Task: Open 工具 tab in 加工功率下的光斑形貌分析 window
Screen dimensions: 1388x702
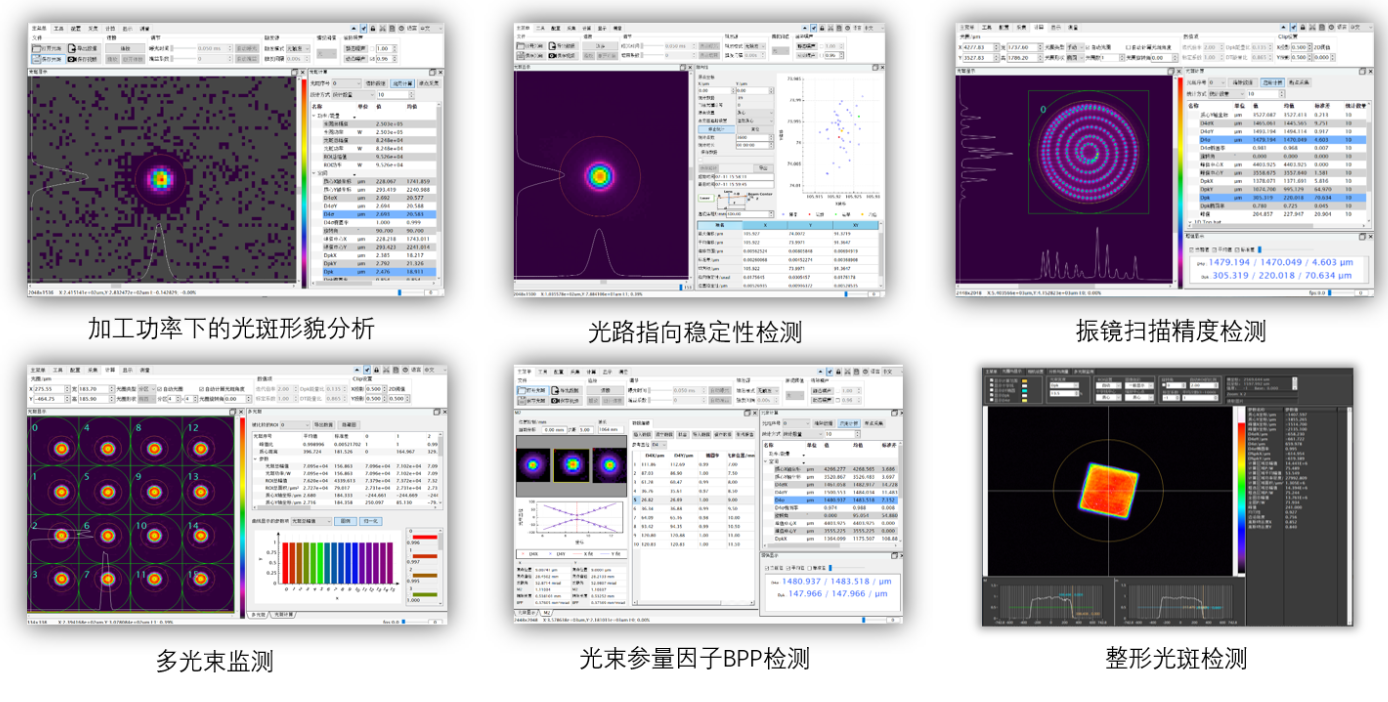Action: (x=59, y=28)
